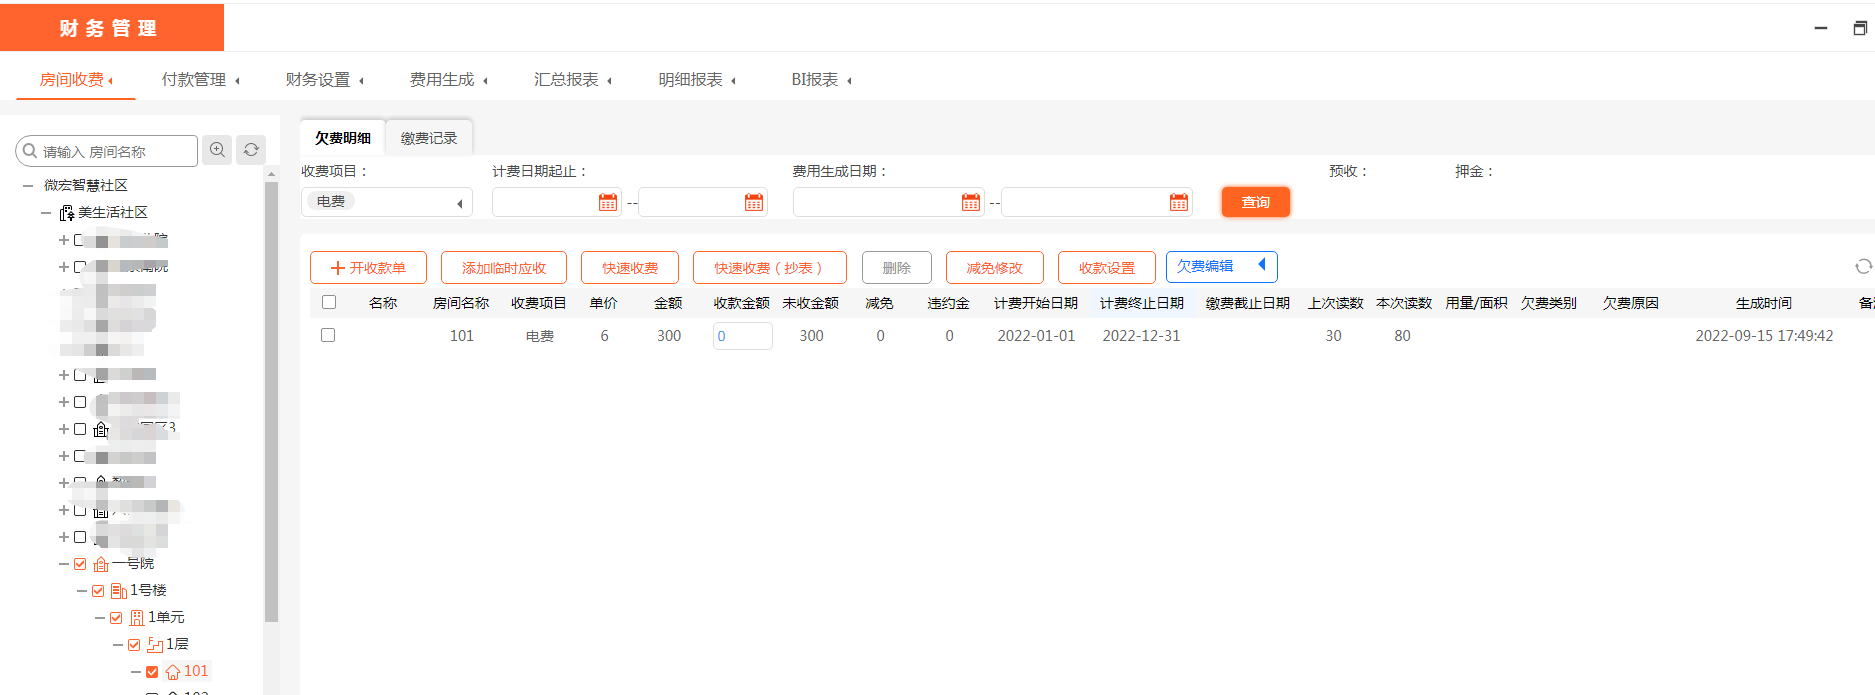Click the 2022-12-31 end date cell
The width and height of the screenshot is (1875, 695).
1141,336
